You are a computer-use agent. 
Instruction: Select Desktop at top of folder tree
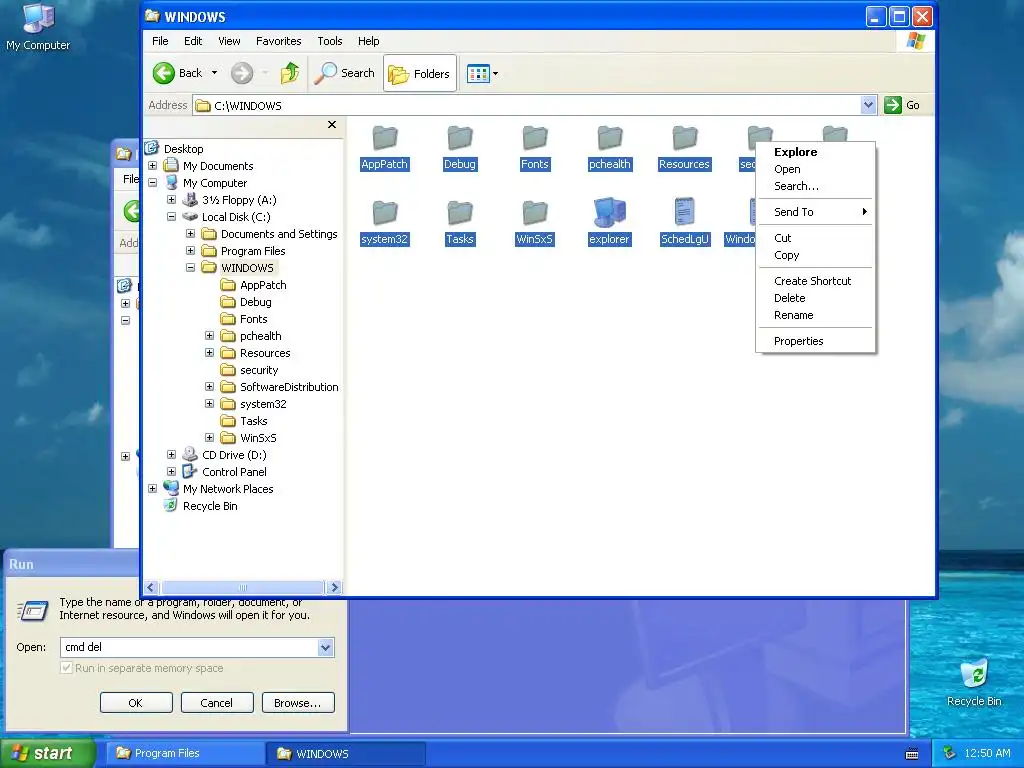tap(183, 149)
